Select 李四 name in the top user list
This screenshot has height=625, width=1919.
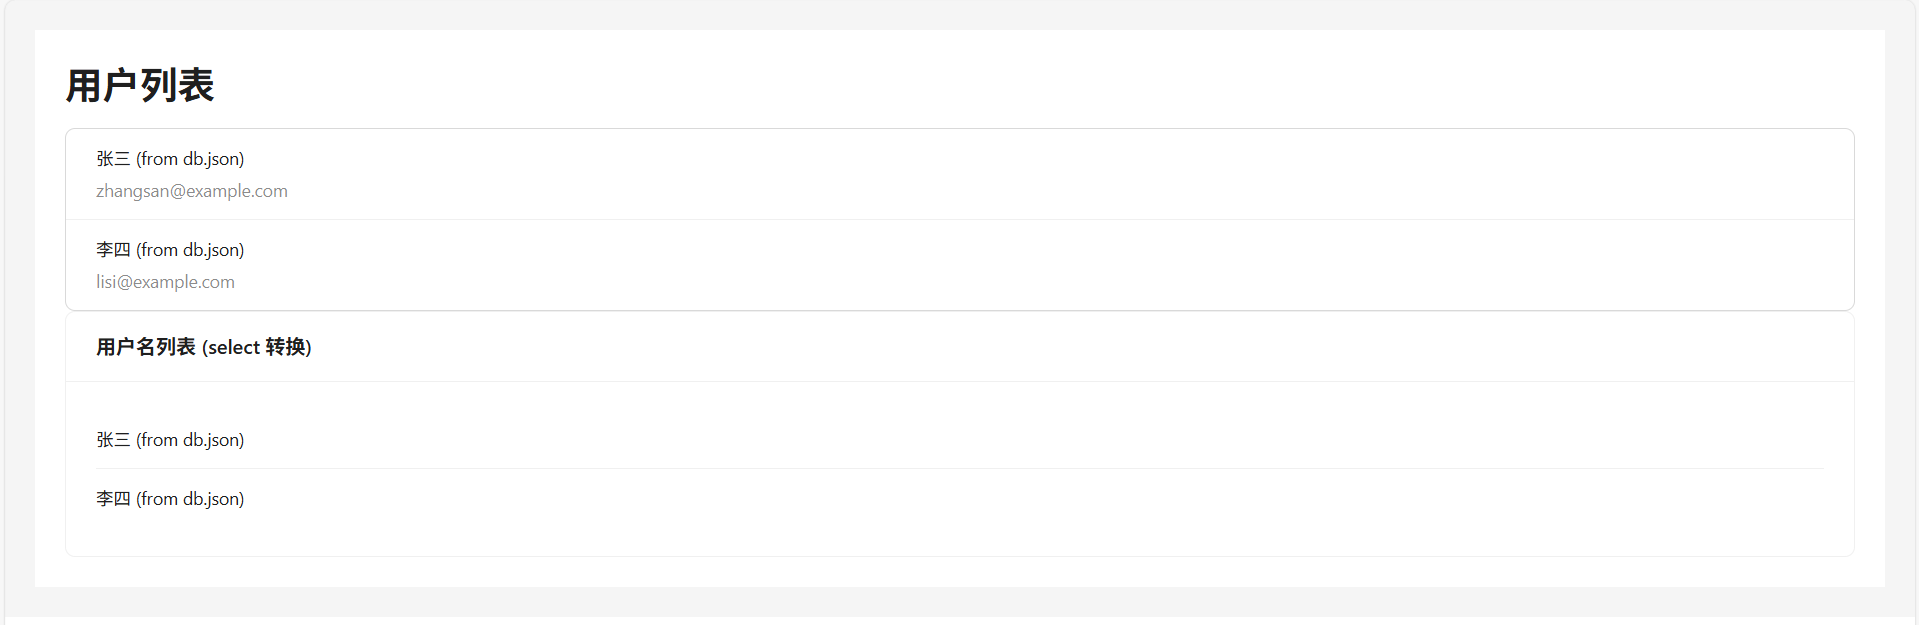pos(113,250)
